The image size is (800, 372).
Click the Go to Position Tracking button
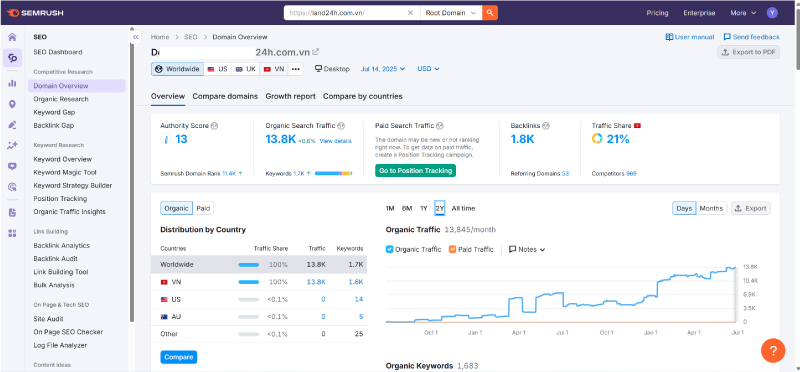coord(415,170)
